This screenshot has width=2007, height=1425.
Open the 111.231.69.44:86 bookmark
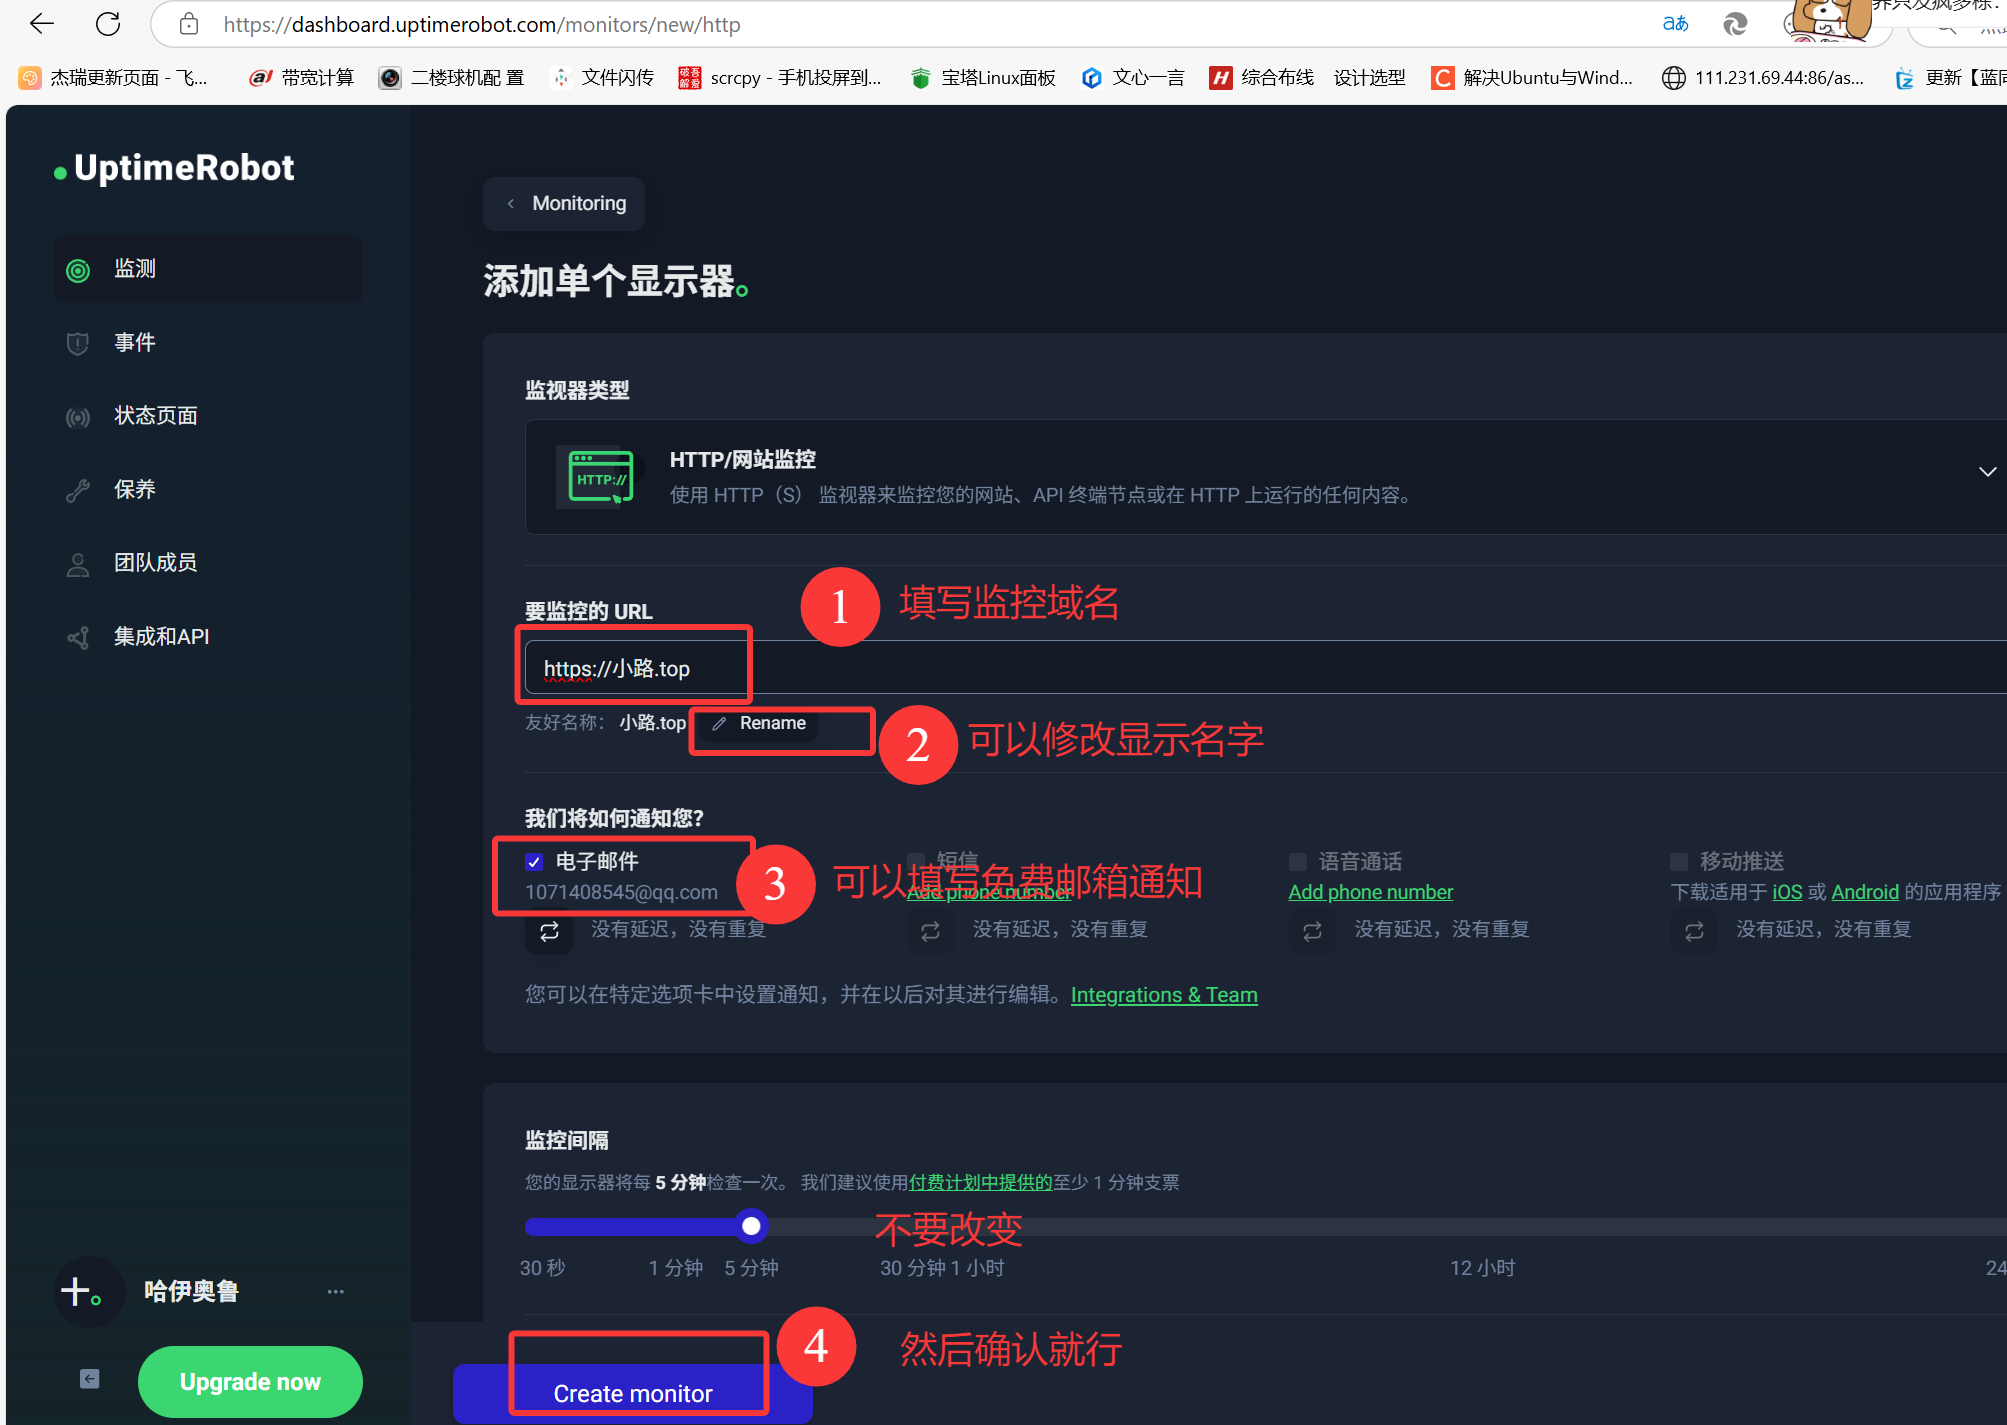point(1763,78)
